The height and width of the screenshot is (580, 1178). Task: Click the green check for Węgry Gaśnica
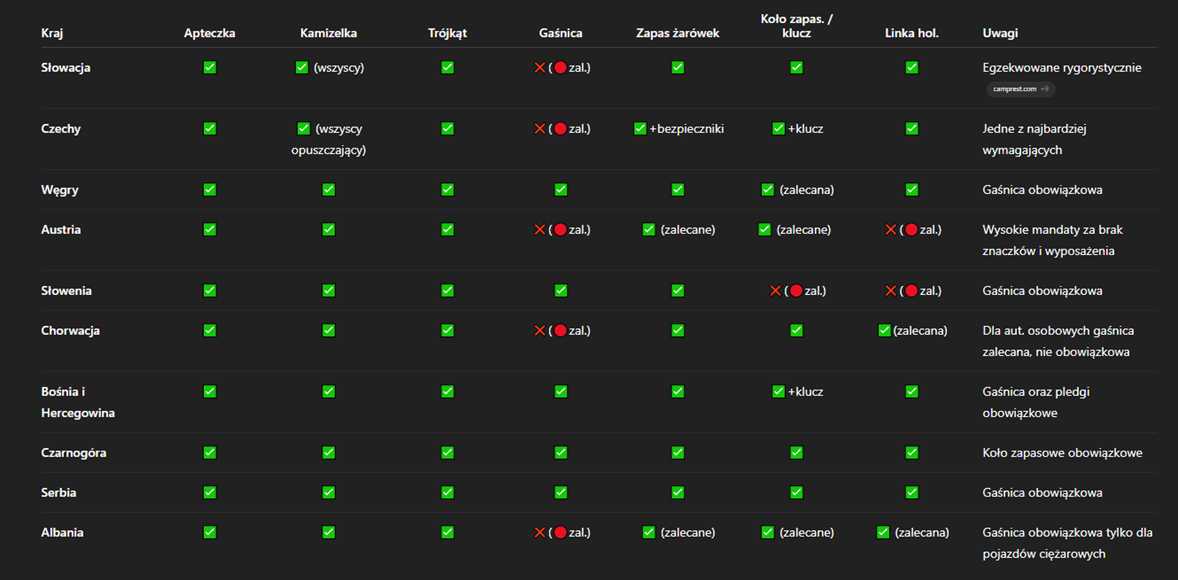(561, 190)
